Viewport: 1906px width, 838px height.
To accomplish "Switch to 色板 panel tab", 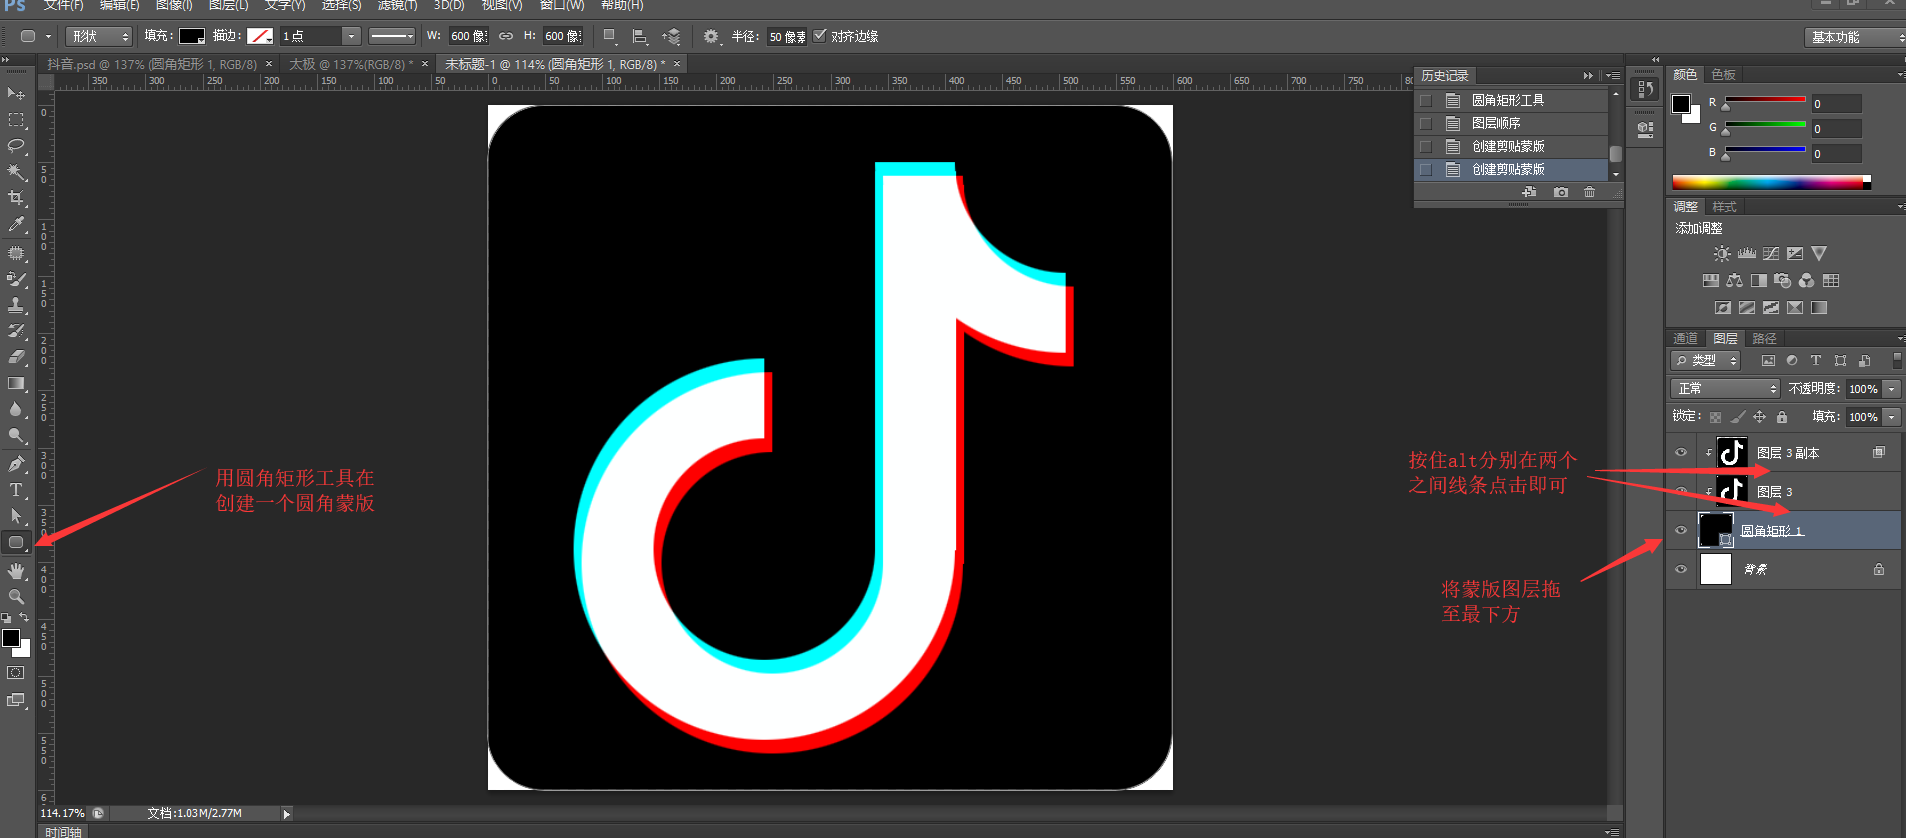I will 1724,75.
